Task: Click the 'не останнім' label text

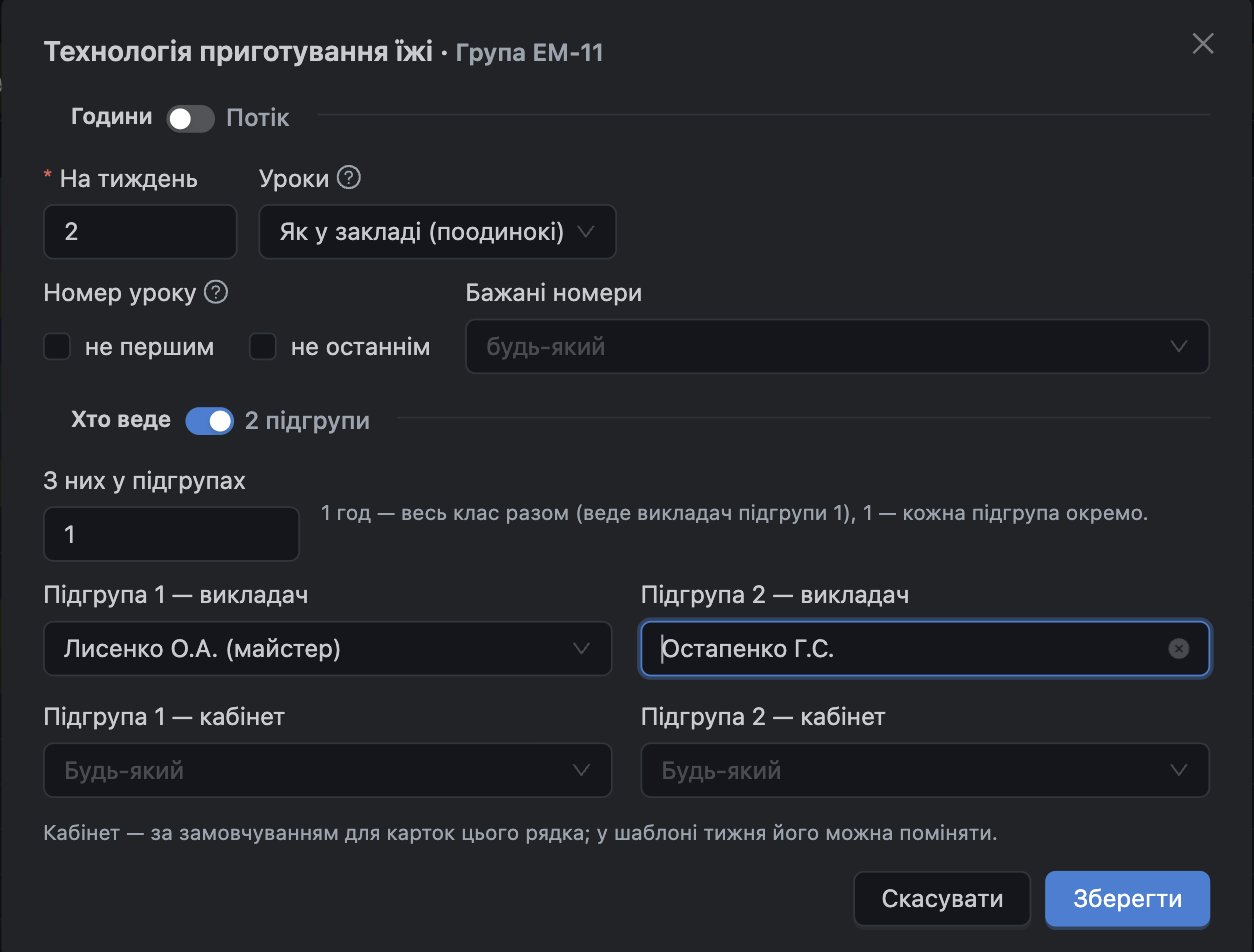Action: 360,347
